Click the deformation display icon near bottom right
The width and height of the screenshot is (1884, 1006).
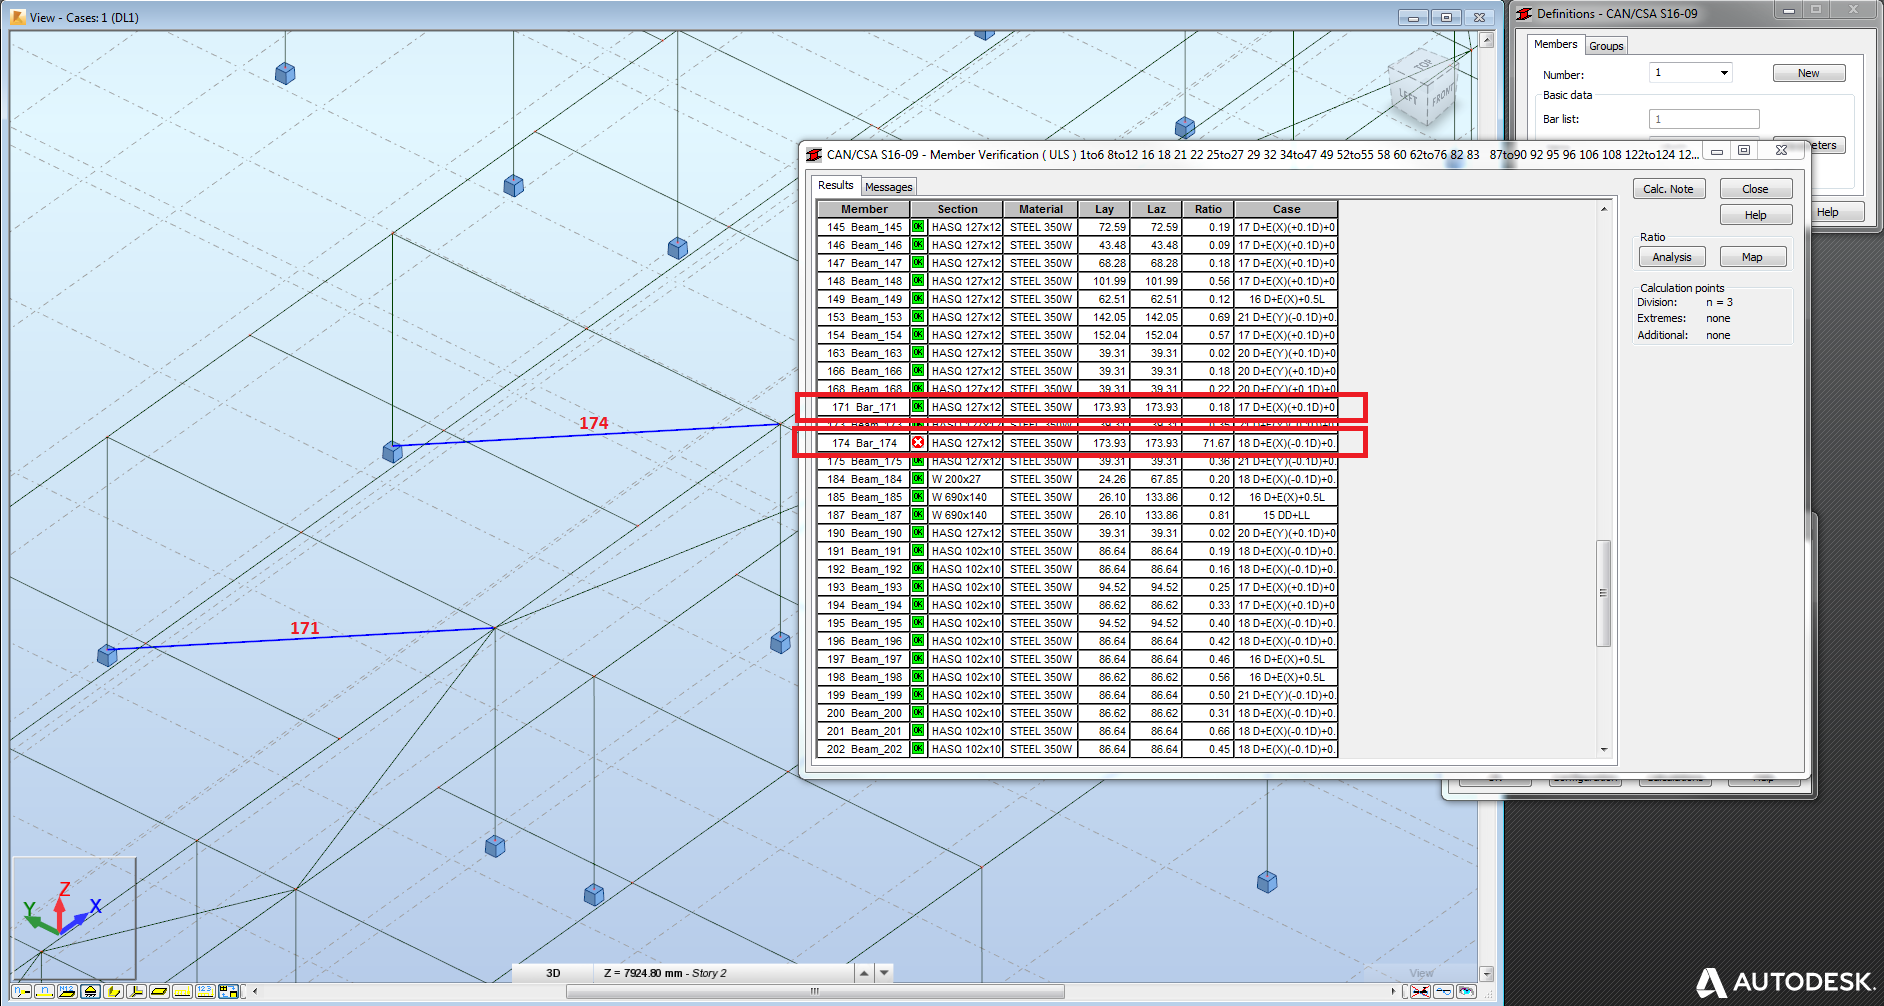click(x=1444, y=993)
